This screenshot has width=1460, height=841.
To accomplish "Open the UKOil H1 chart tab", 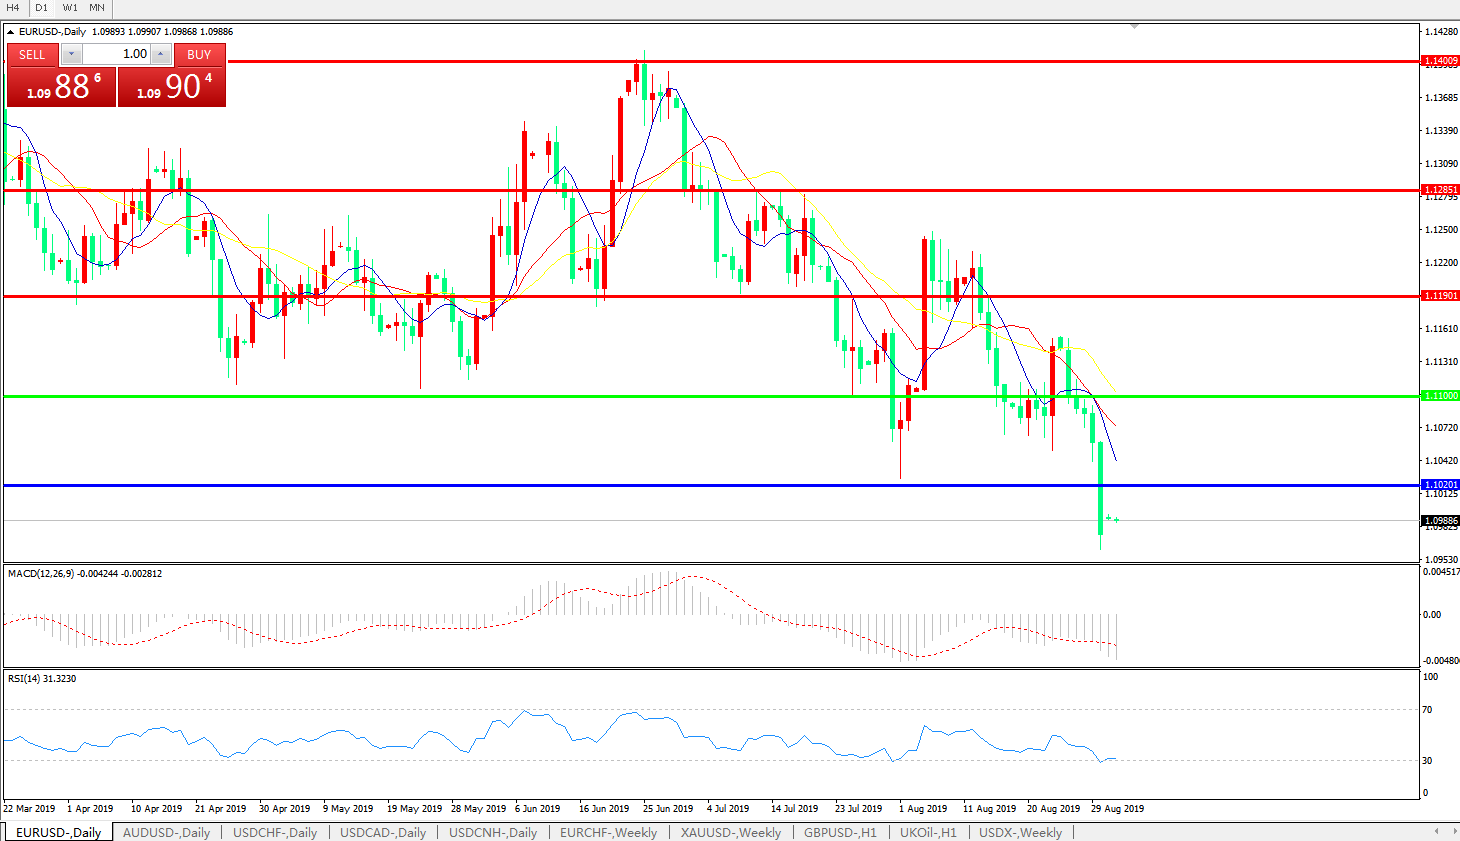I will point(928,832).
